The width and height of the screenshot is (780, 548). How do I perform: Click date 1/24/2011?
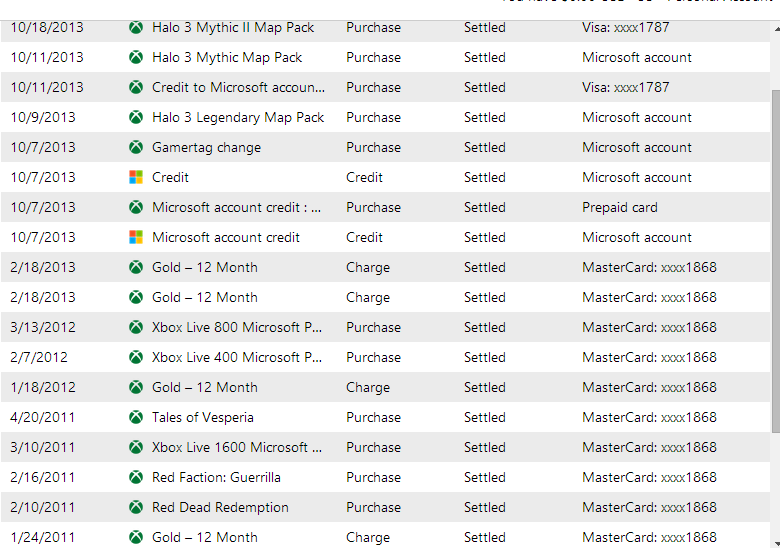tap(43, 537)
